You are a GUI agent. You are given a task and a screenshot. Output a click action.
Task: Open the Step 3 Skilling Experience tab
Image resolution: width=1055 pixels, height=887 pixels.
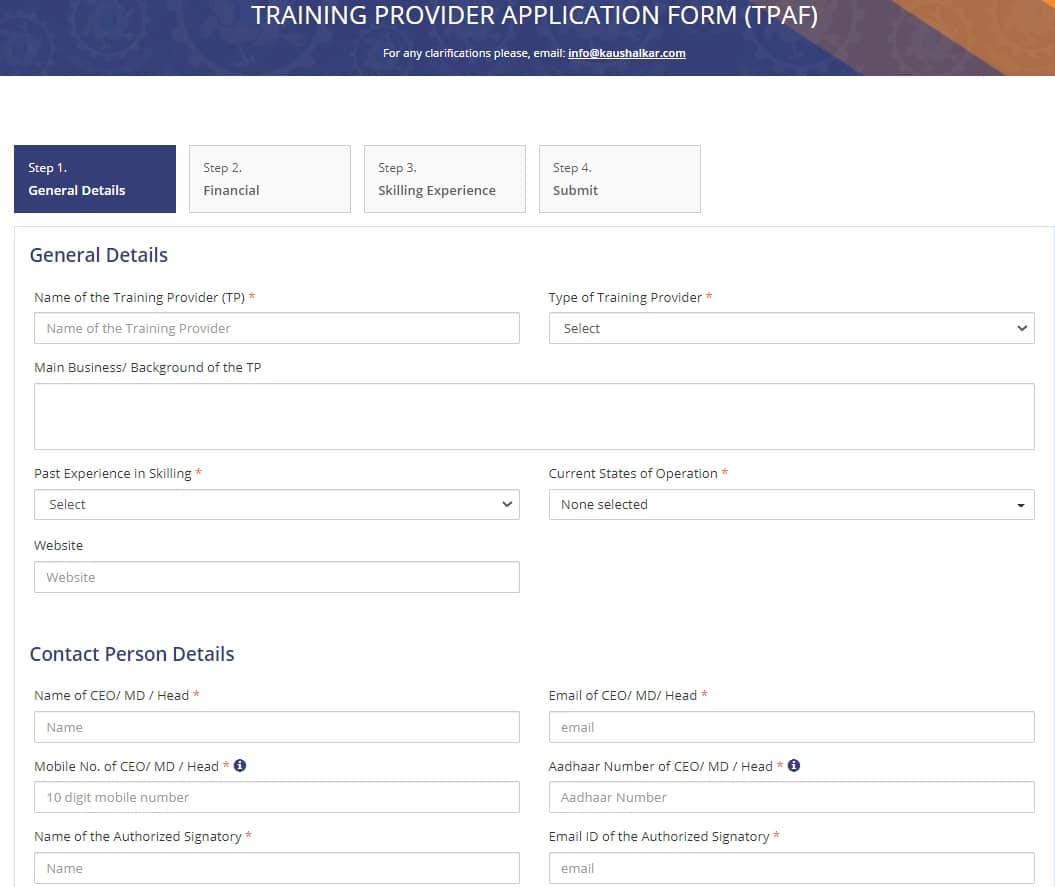(444, 179)
